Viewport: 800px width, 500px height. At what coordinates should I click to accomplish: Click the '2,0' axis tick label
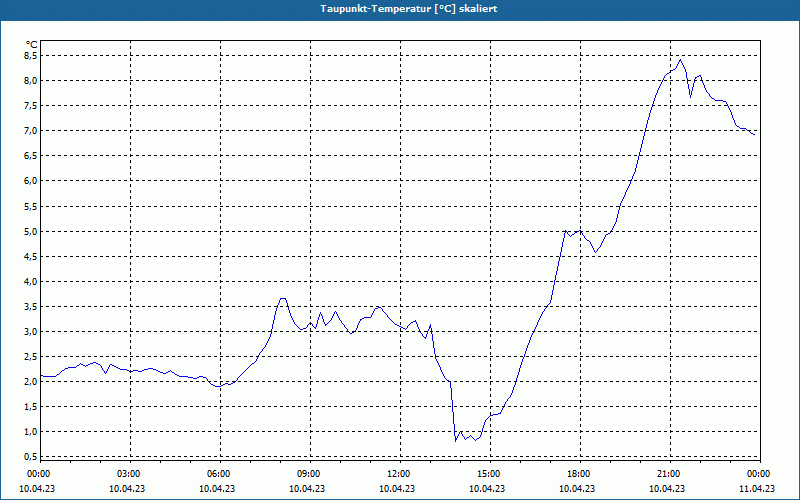click(31, 382)
